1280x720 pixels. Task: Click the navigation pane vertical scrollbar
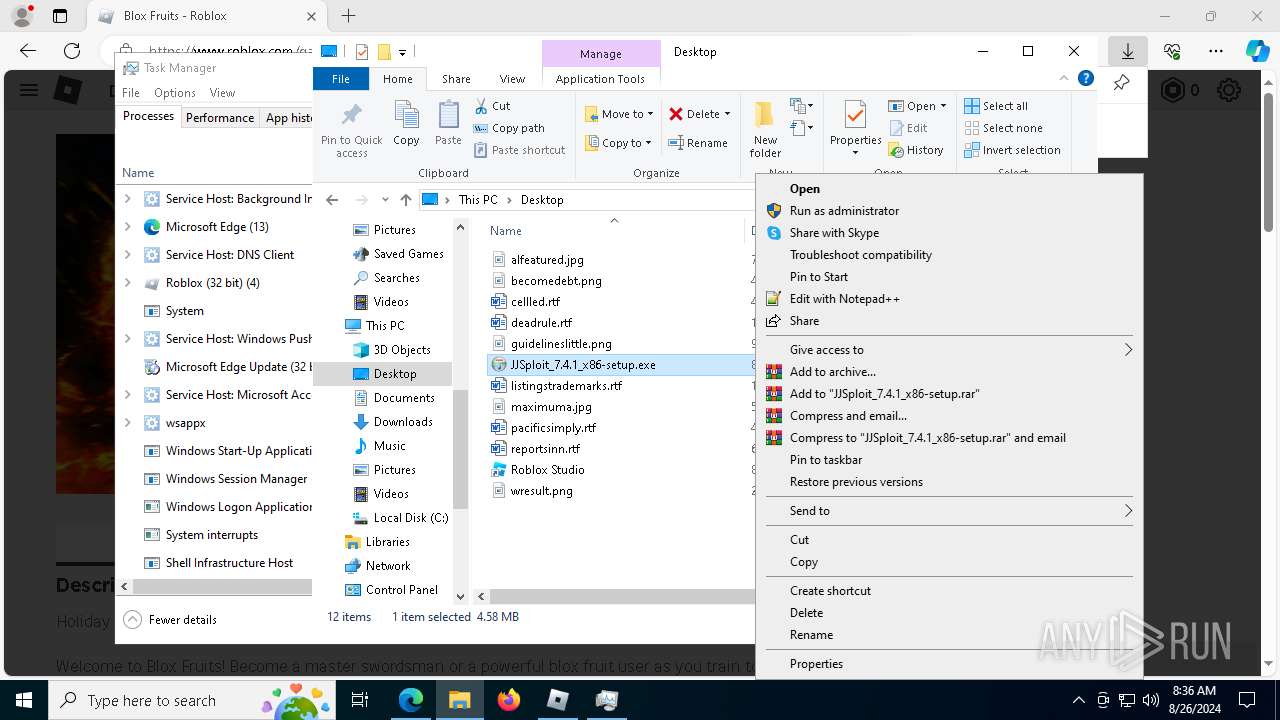pyautogui.click(x=461, y=448)
